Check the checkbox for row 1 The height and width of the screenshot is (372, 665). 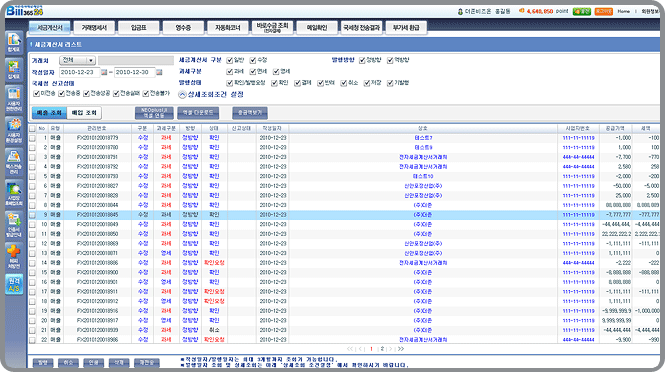[33, 138]
